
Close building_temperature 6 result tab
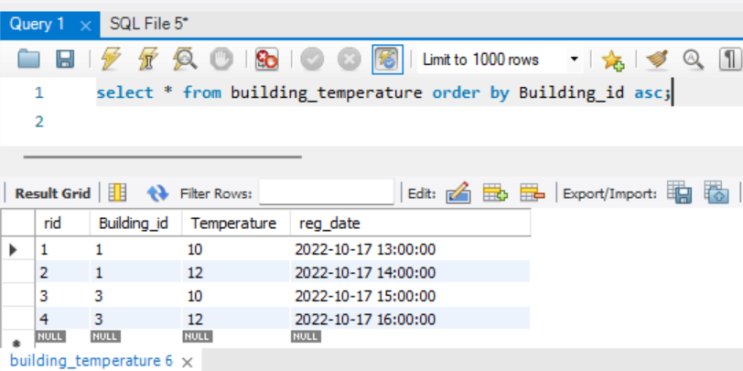point(187,362)
